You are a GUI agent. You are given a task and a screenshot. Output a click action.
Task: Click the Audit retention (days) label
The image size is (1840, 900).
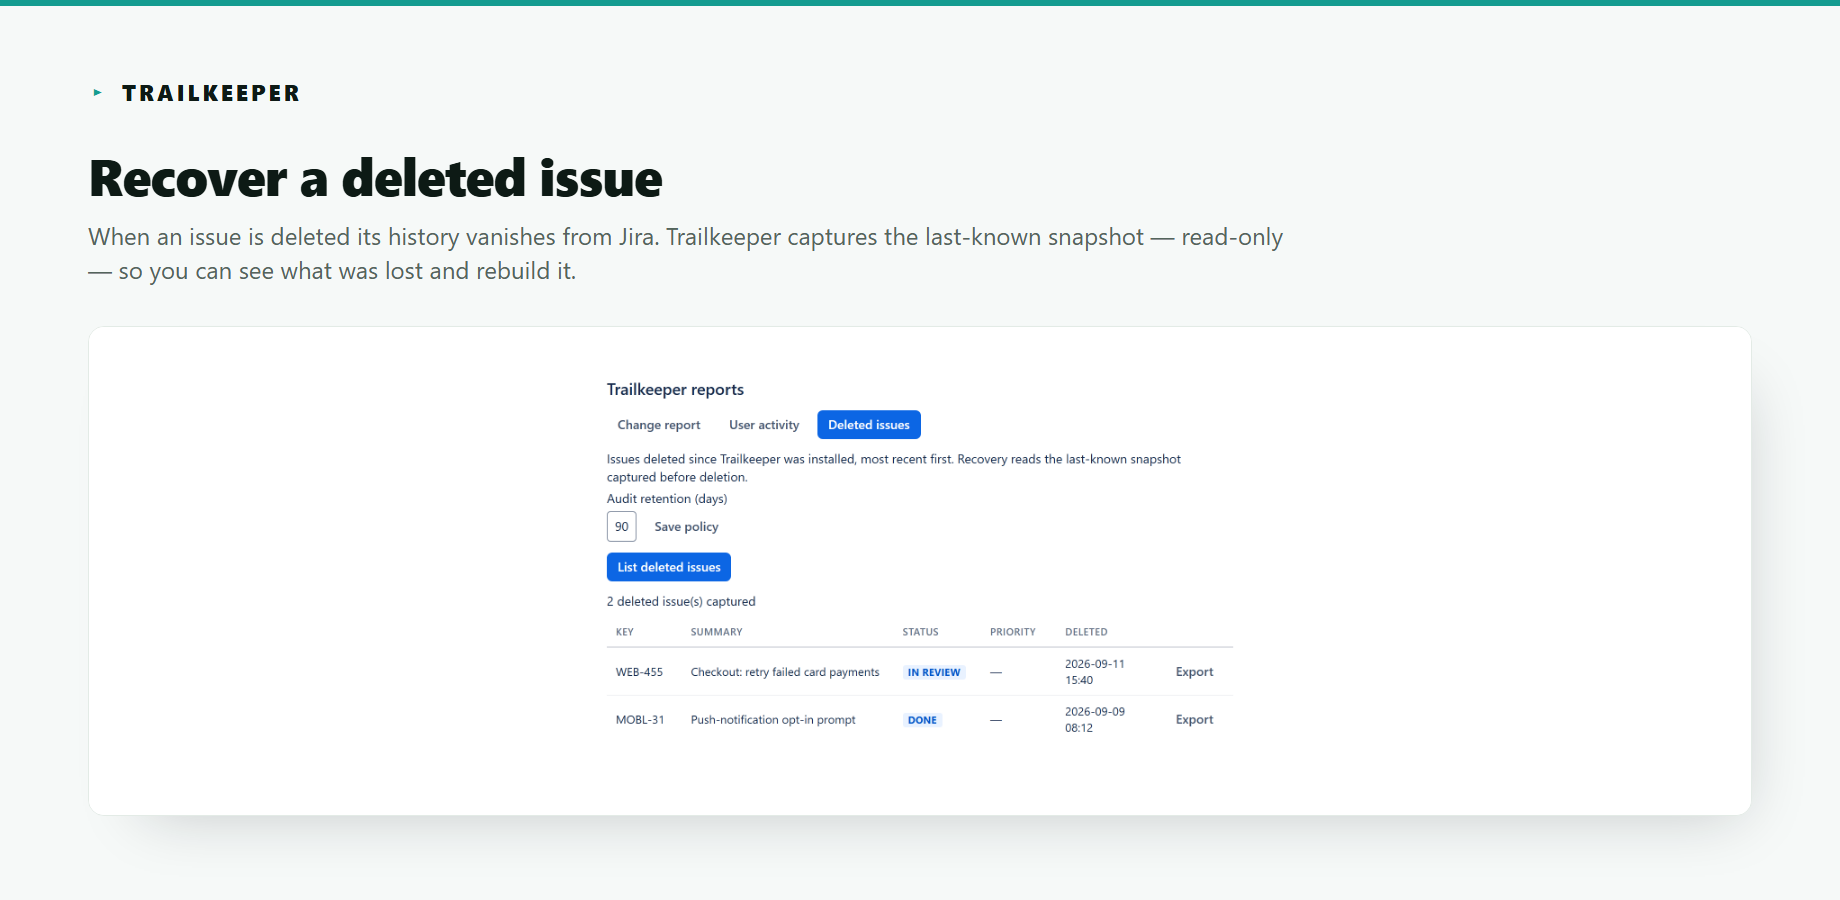667,499
